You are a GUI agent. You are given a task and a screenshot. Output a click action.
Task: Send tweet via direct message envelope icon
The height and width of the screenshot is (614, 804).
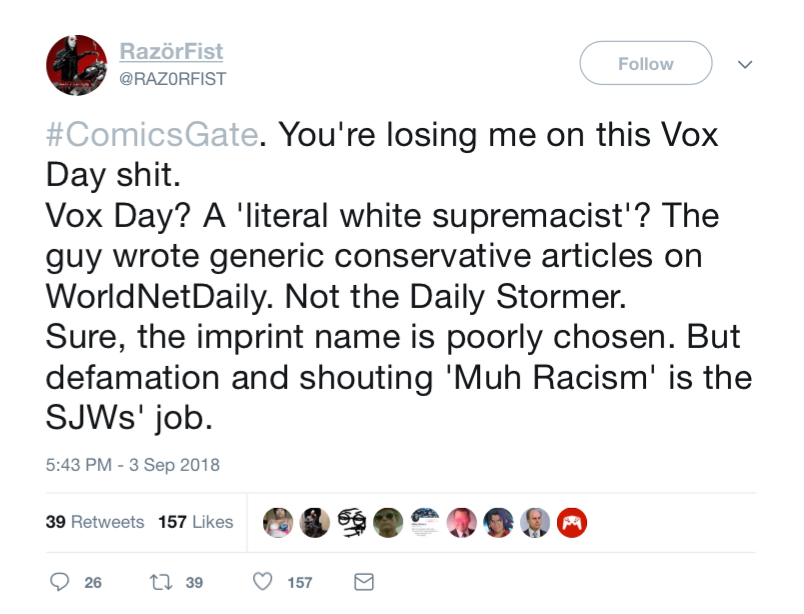pos(364,582)
